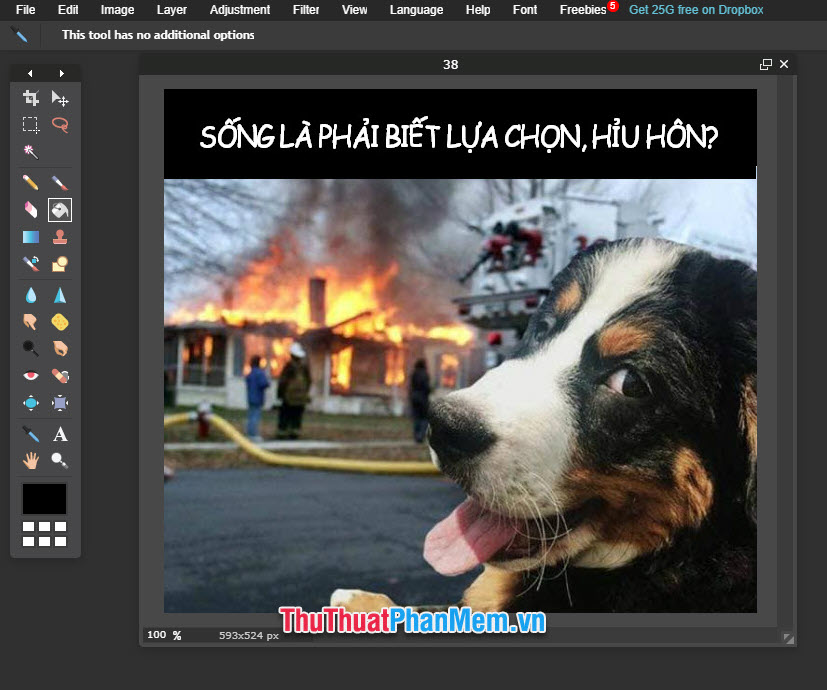Select the Eraser tool
The image size is (827, 690).
[31, 210]
